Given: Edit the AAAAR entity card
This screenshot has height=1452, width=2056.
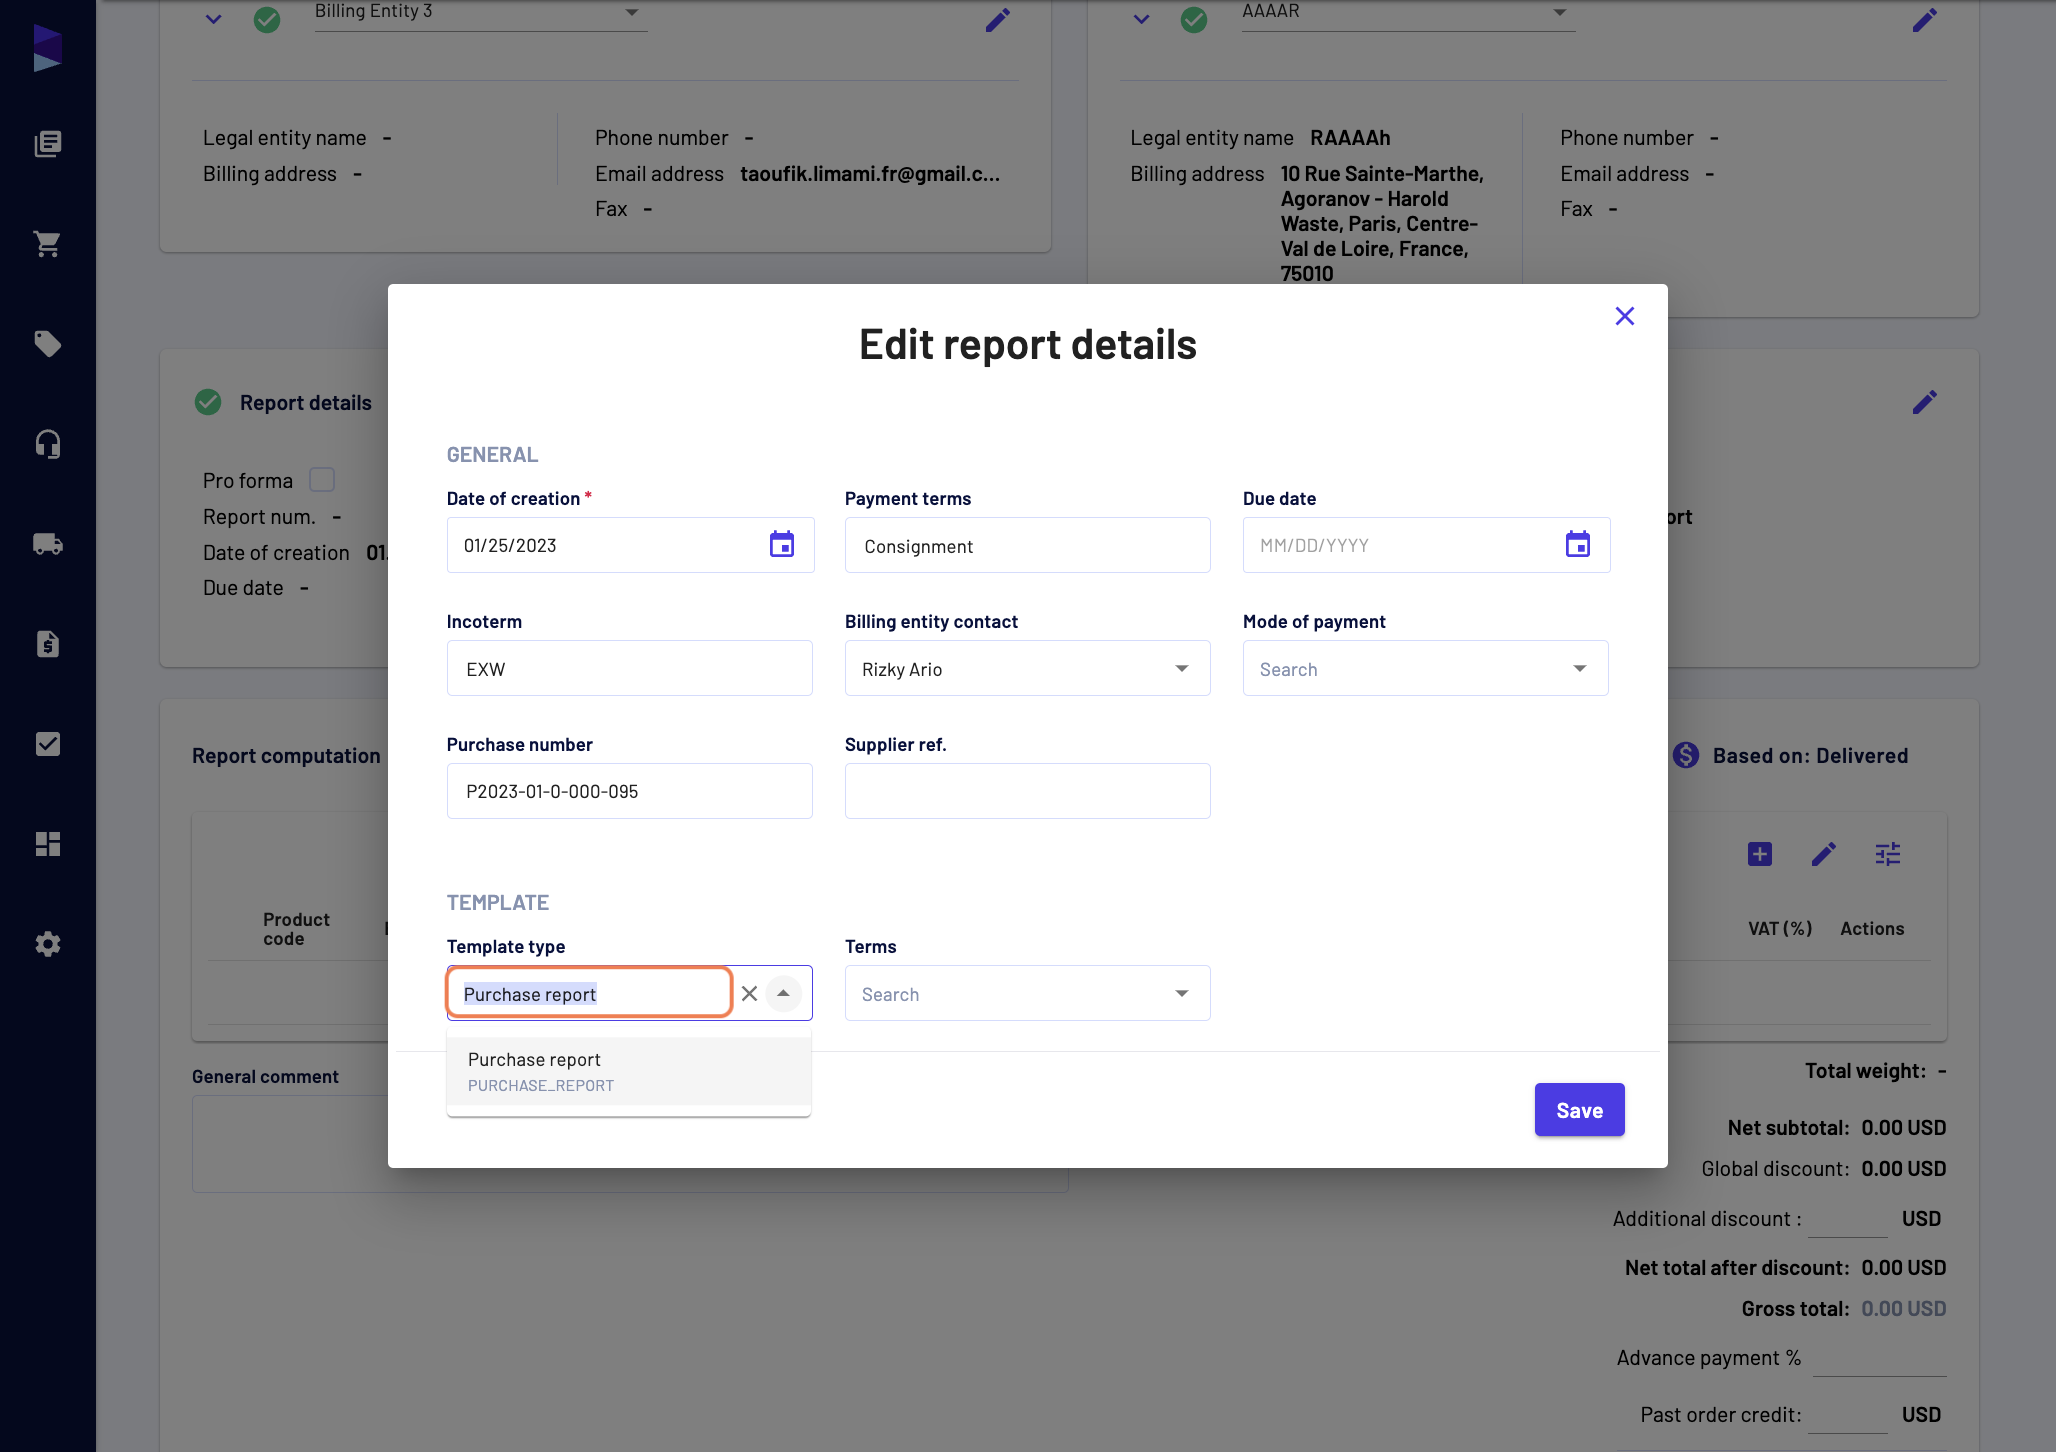Looking at the screenshot, I should click(x=1925, y=20).
